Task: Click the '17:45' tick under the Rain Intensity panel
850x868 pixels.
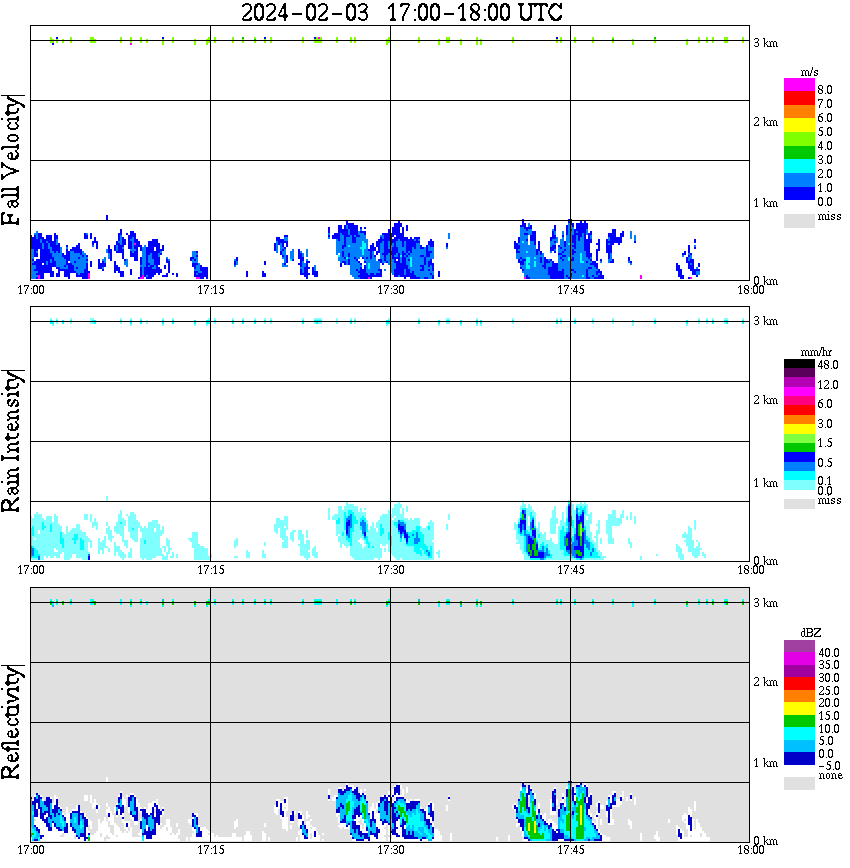Action: (x=570, y=570)
